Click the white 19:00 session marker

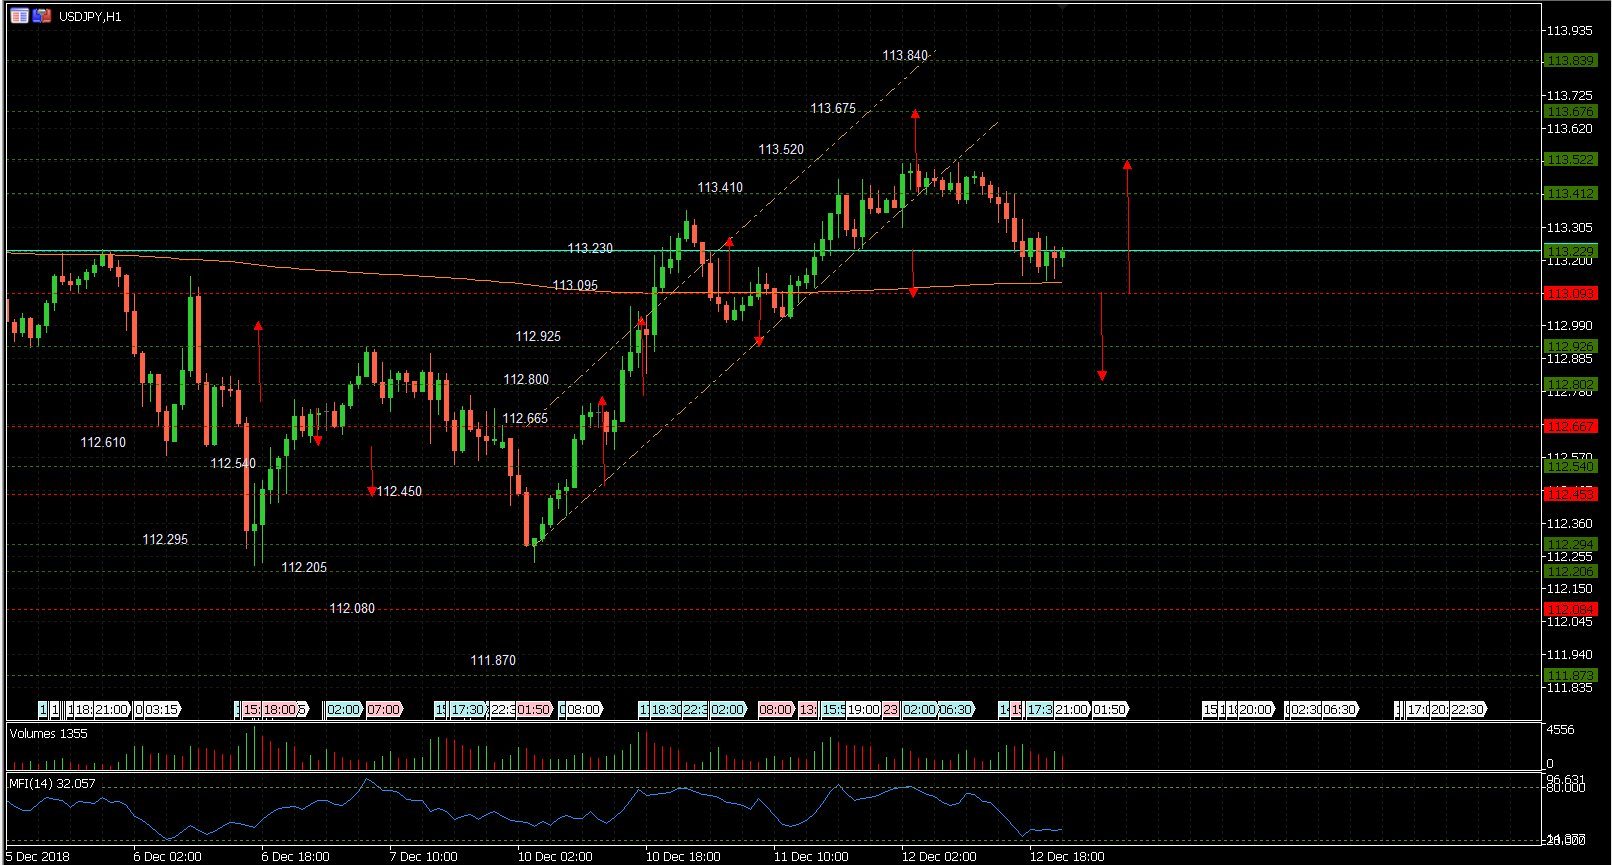click(x=863, y=709)
